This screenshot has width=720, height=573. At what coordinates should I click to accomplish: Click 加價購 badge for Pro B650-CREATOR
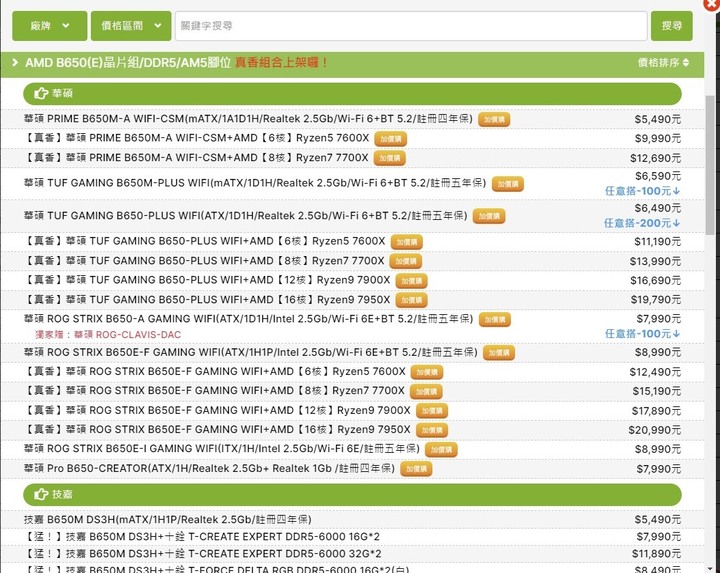click(x=416, y=469)
